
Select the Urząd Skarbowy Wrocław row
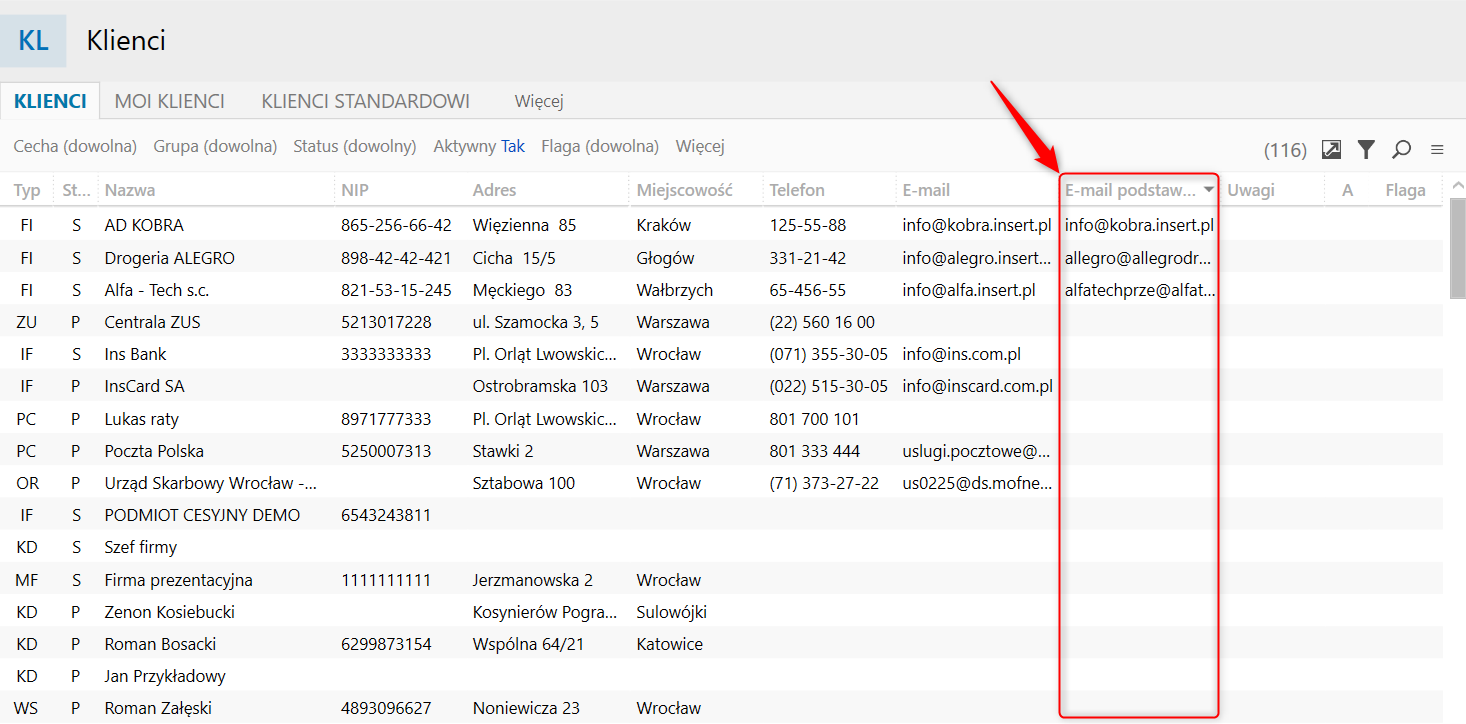coord(721,483)
